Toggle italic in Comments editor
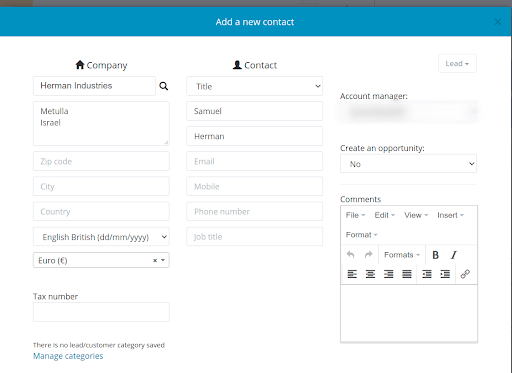 tap(454, 255)
